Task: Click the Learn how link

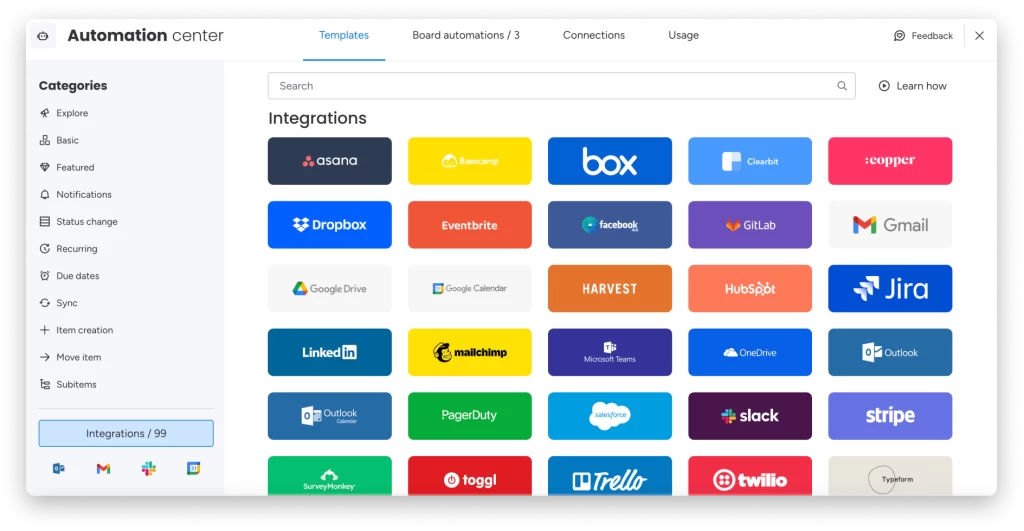Action: click(912, 86)
